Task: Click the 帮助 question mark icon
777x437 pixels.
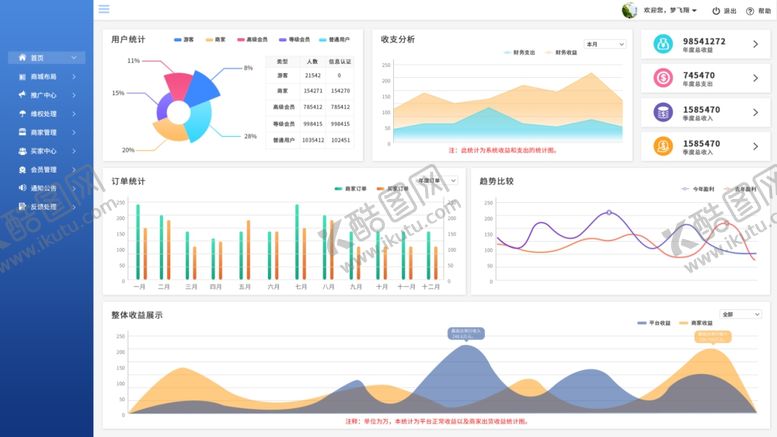Action: (x=749, y=10)
